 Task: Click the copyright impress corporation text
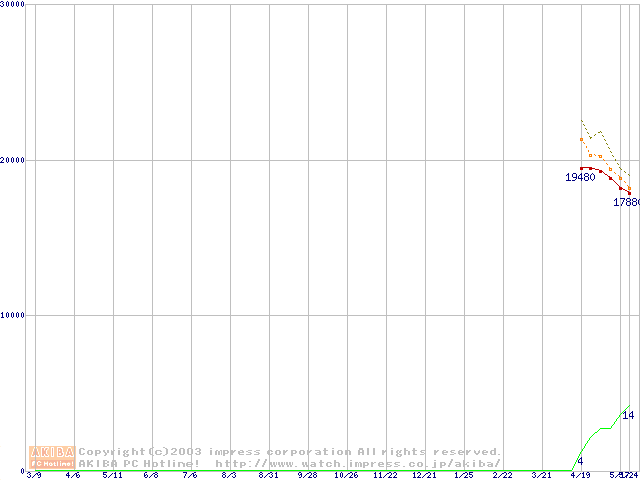[290, 452]
